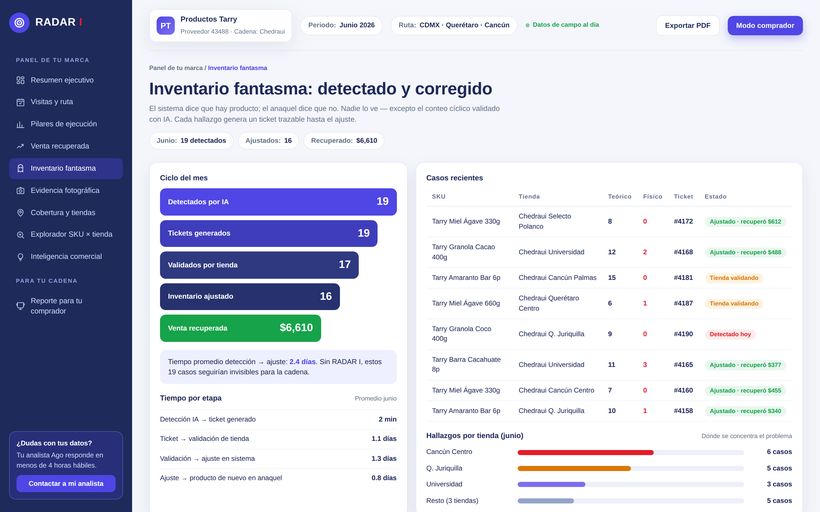Select Venta recuperada menu item
This screenshot has width=820, height=512.
pyautogui.click(x=66, y=146)
